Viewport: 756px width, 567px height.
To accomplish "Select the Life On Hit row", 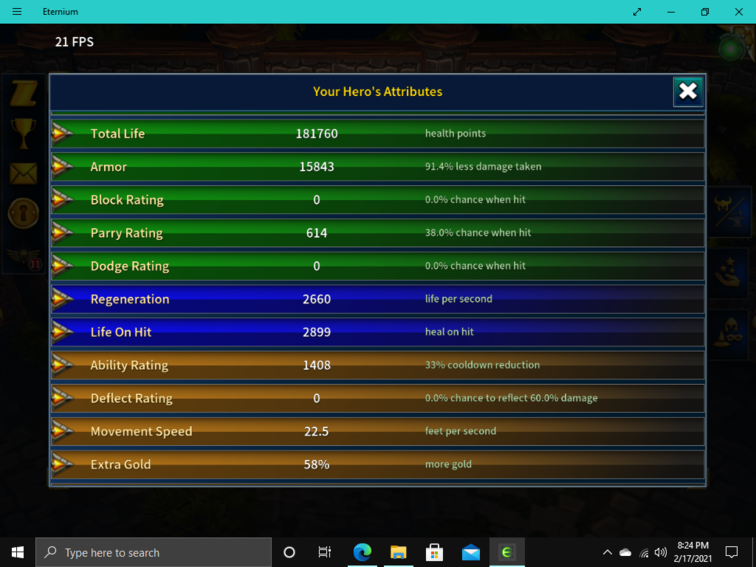I will (x=377, y=332).
